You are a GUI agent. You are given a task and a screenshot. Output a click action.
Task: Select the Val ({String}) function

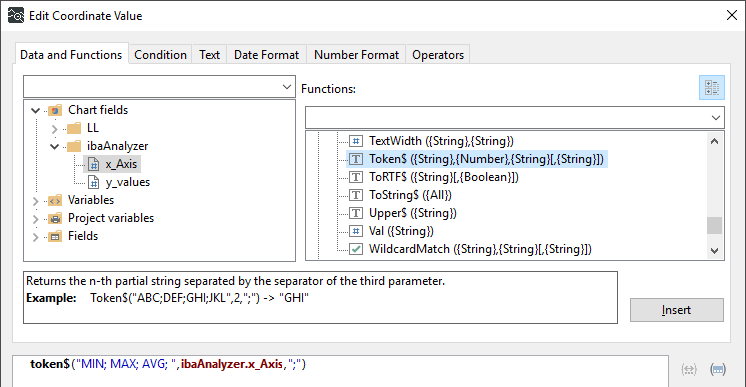click(402, 231)
